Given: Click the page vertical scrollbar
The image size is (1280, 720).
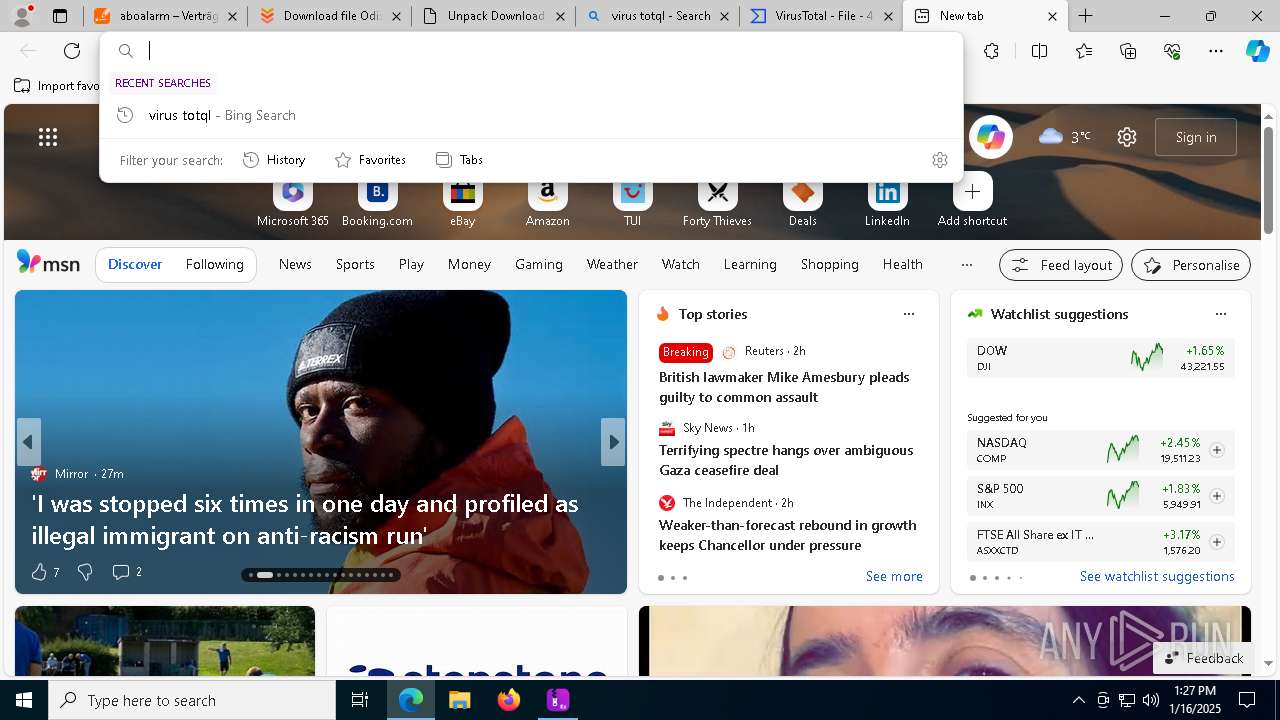Looking at the screenshot, I should click(x=1268, y=180).
